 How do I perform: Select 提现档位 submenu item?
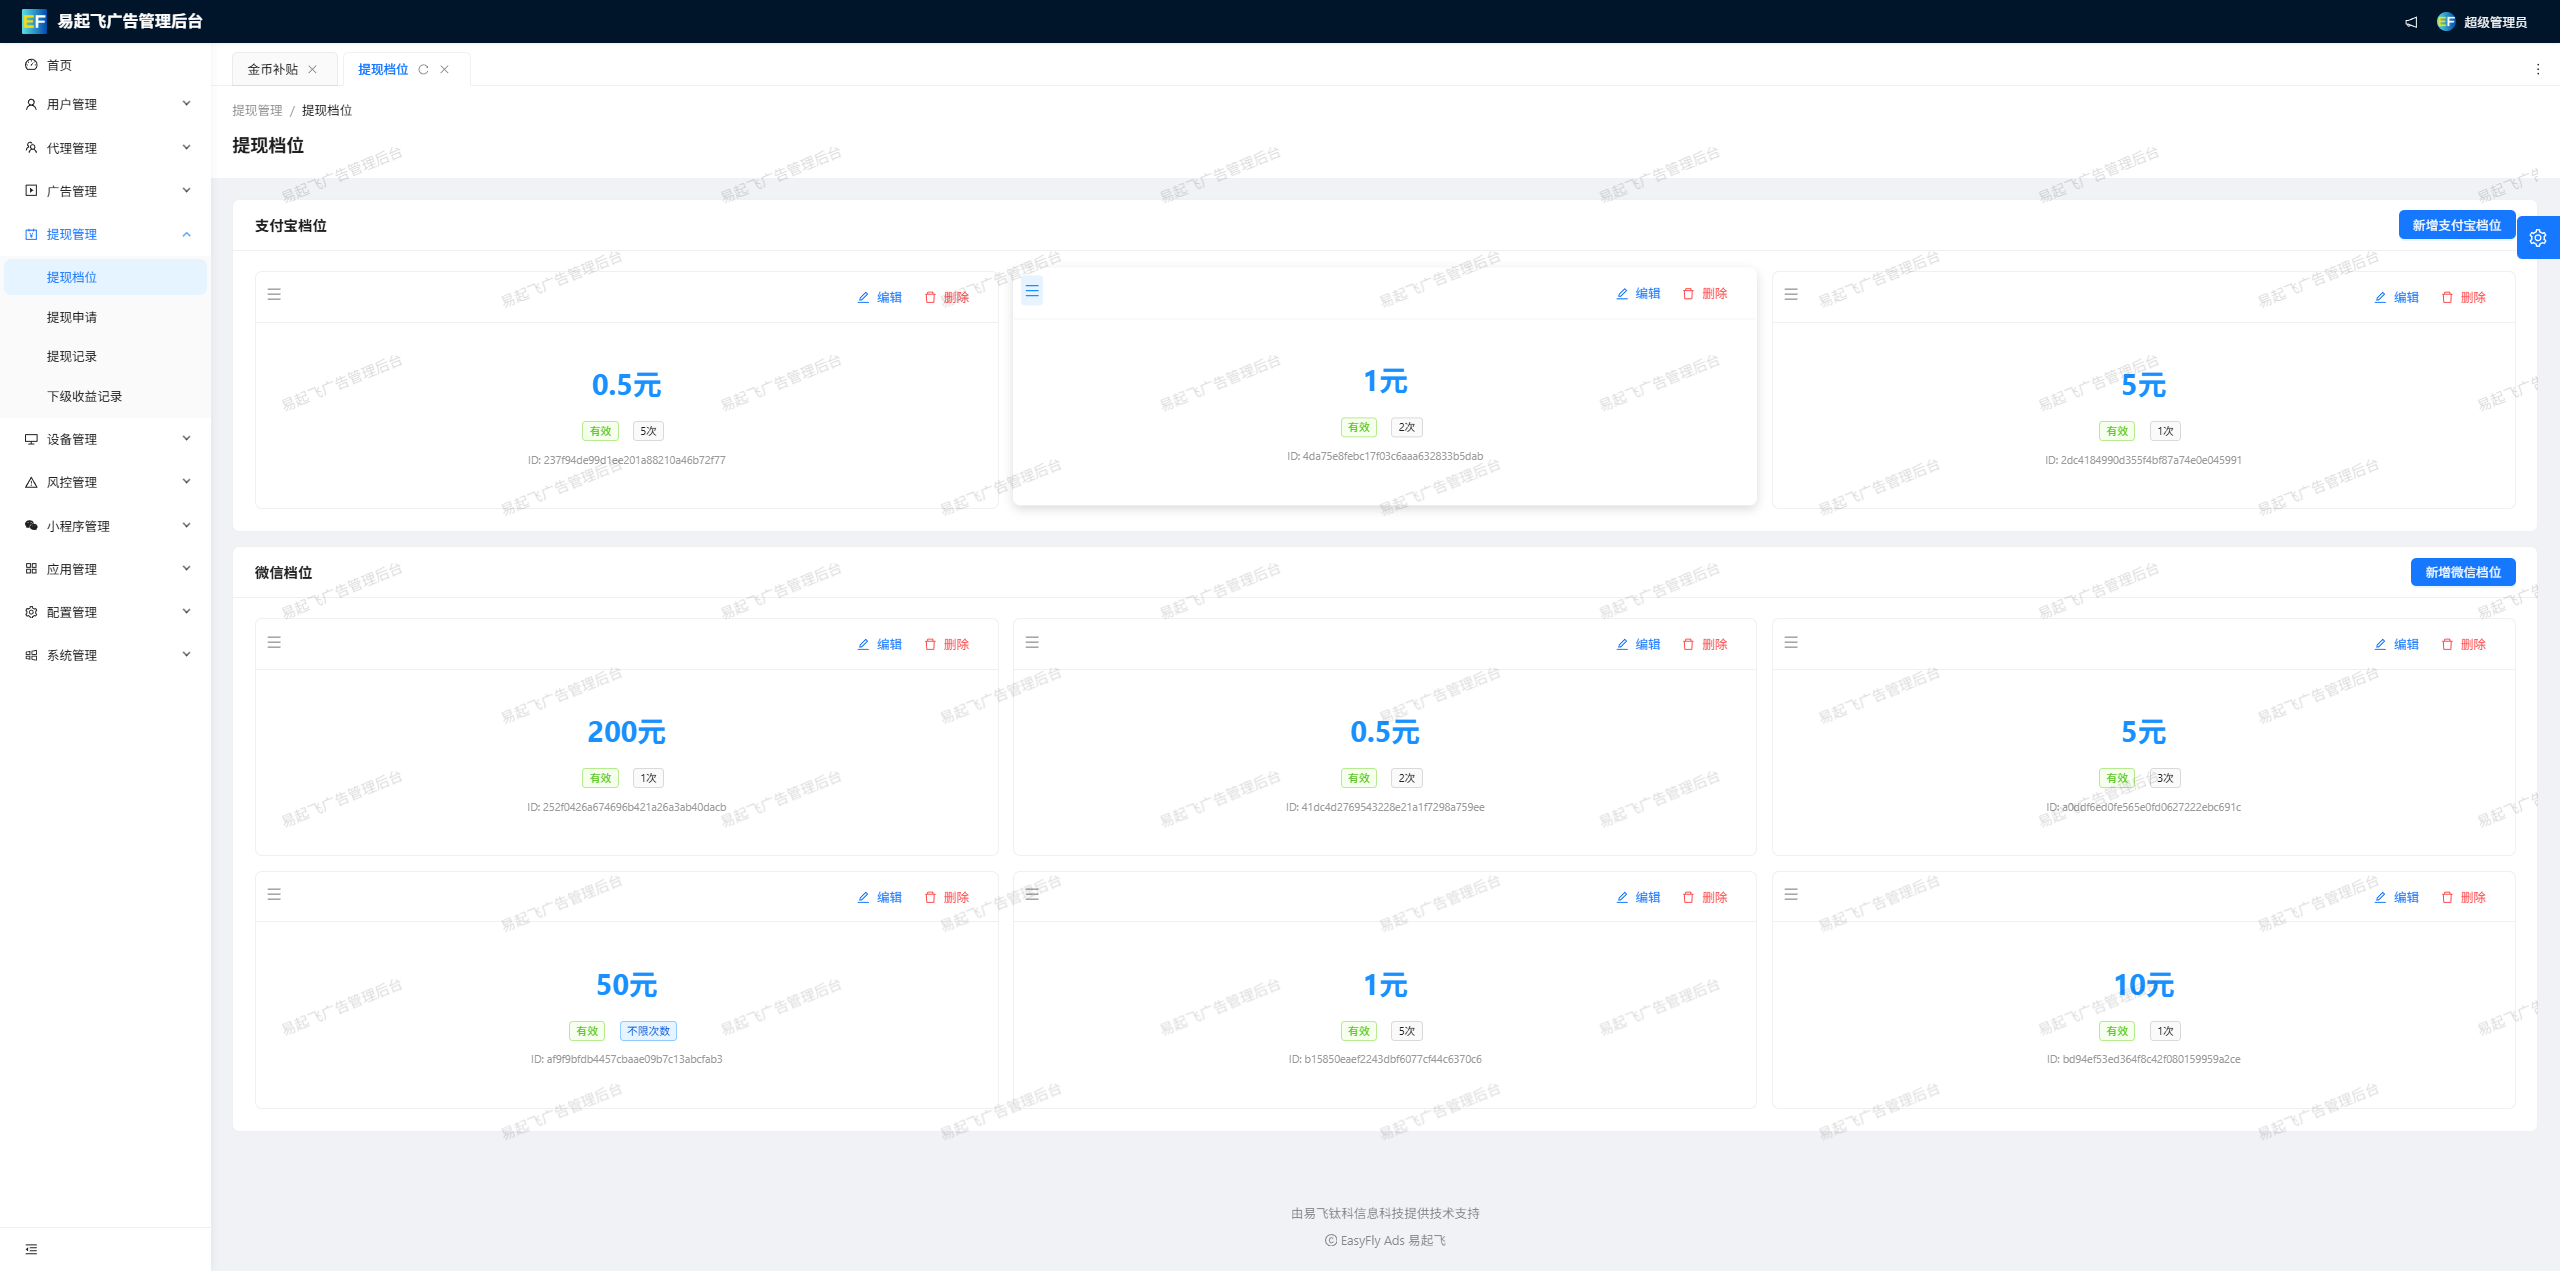[x=106, y=277]
